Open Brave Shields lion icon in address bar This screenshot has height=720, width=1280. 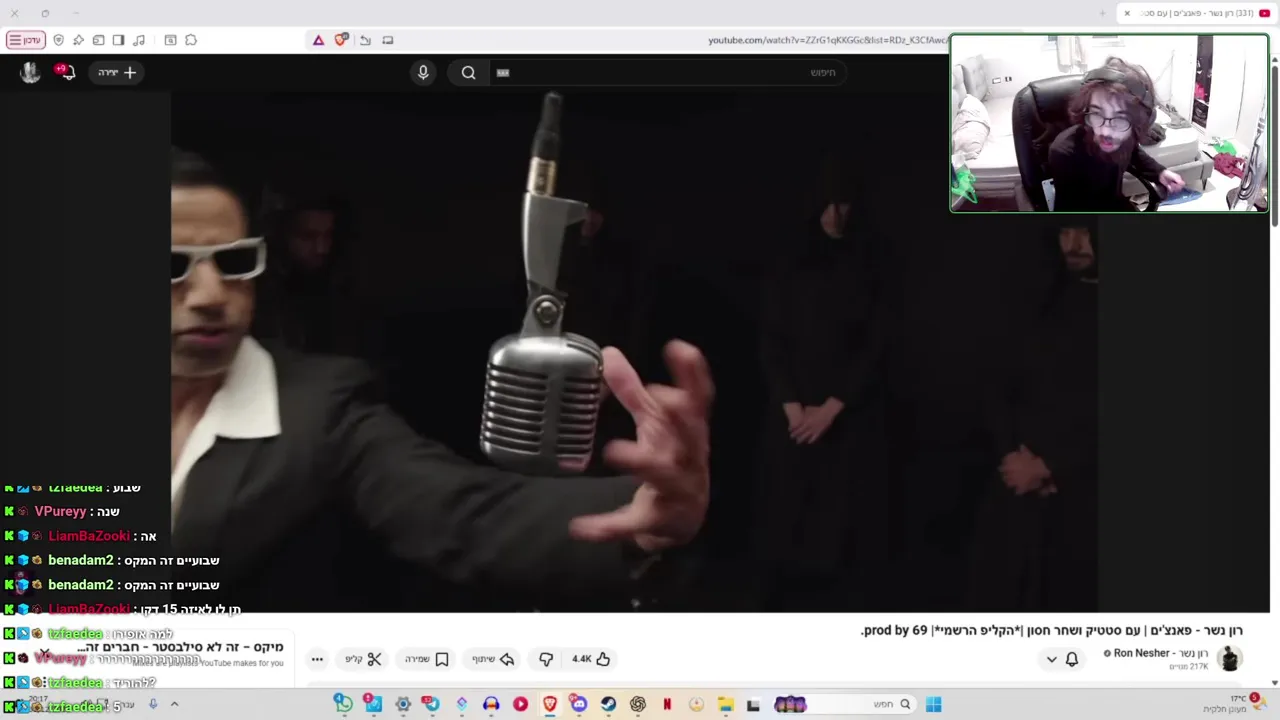pyautogui.click(x=341, y=40)
